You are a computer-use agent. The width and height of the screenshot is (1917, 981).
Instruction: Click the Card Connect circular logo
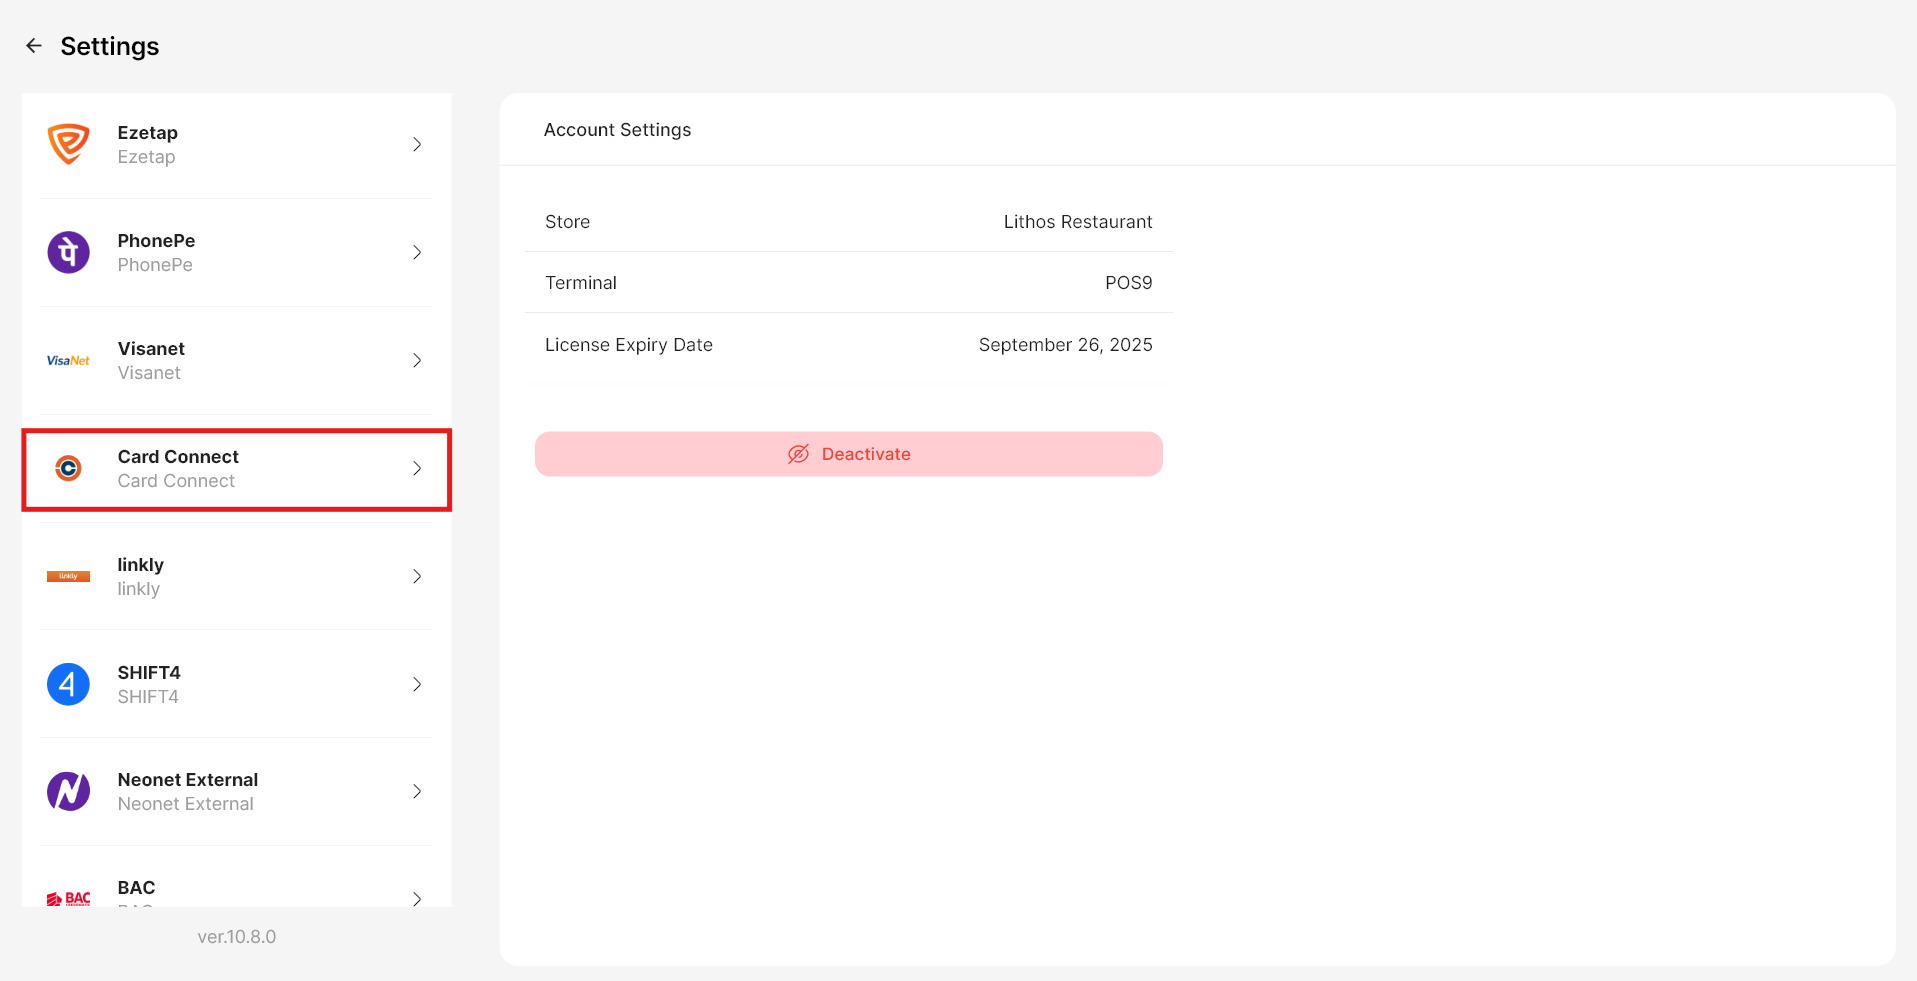[x=69, y=468]
